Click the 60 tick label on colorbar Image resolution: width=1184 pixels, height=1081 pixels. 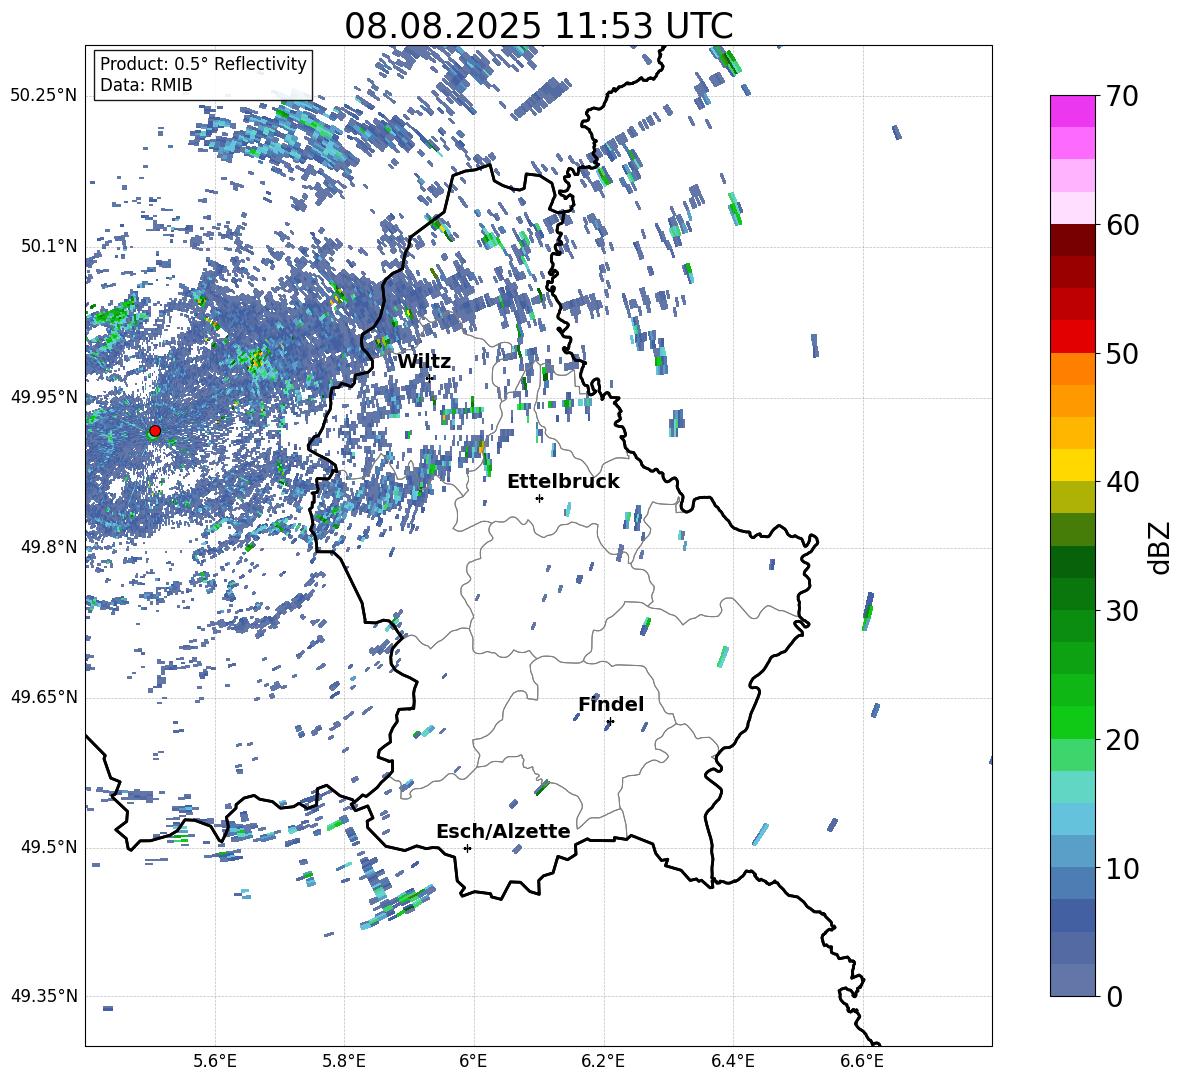[1123, 225]
